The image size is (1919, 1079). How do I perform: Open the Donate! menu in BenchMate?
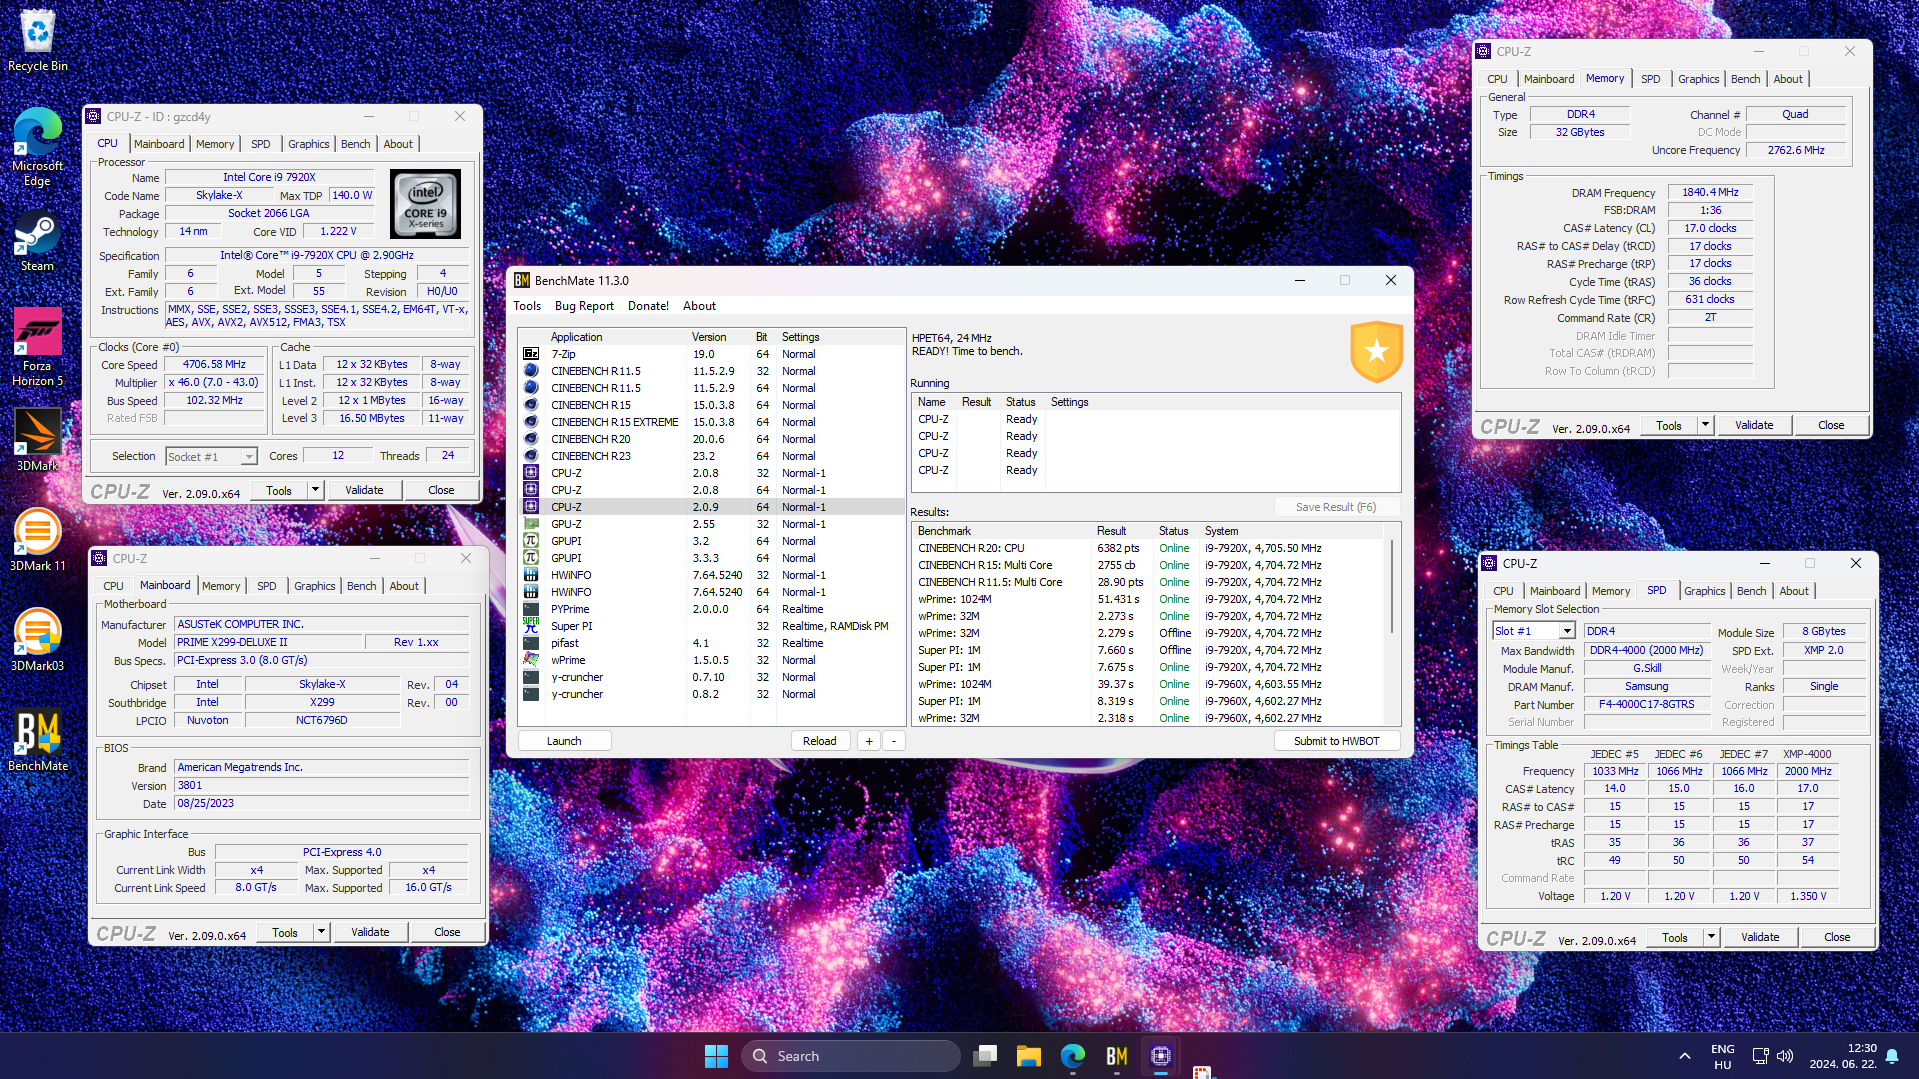[648, 306]
